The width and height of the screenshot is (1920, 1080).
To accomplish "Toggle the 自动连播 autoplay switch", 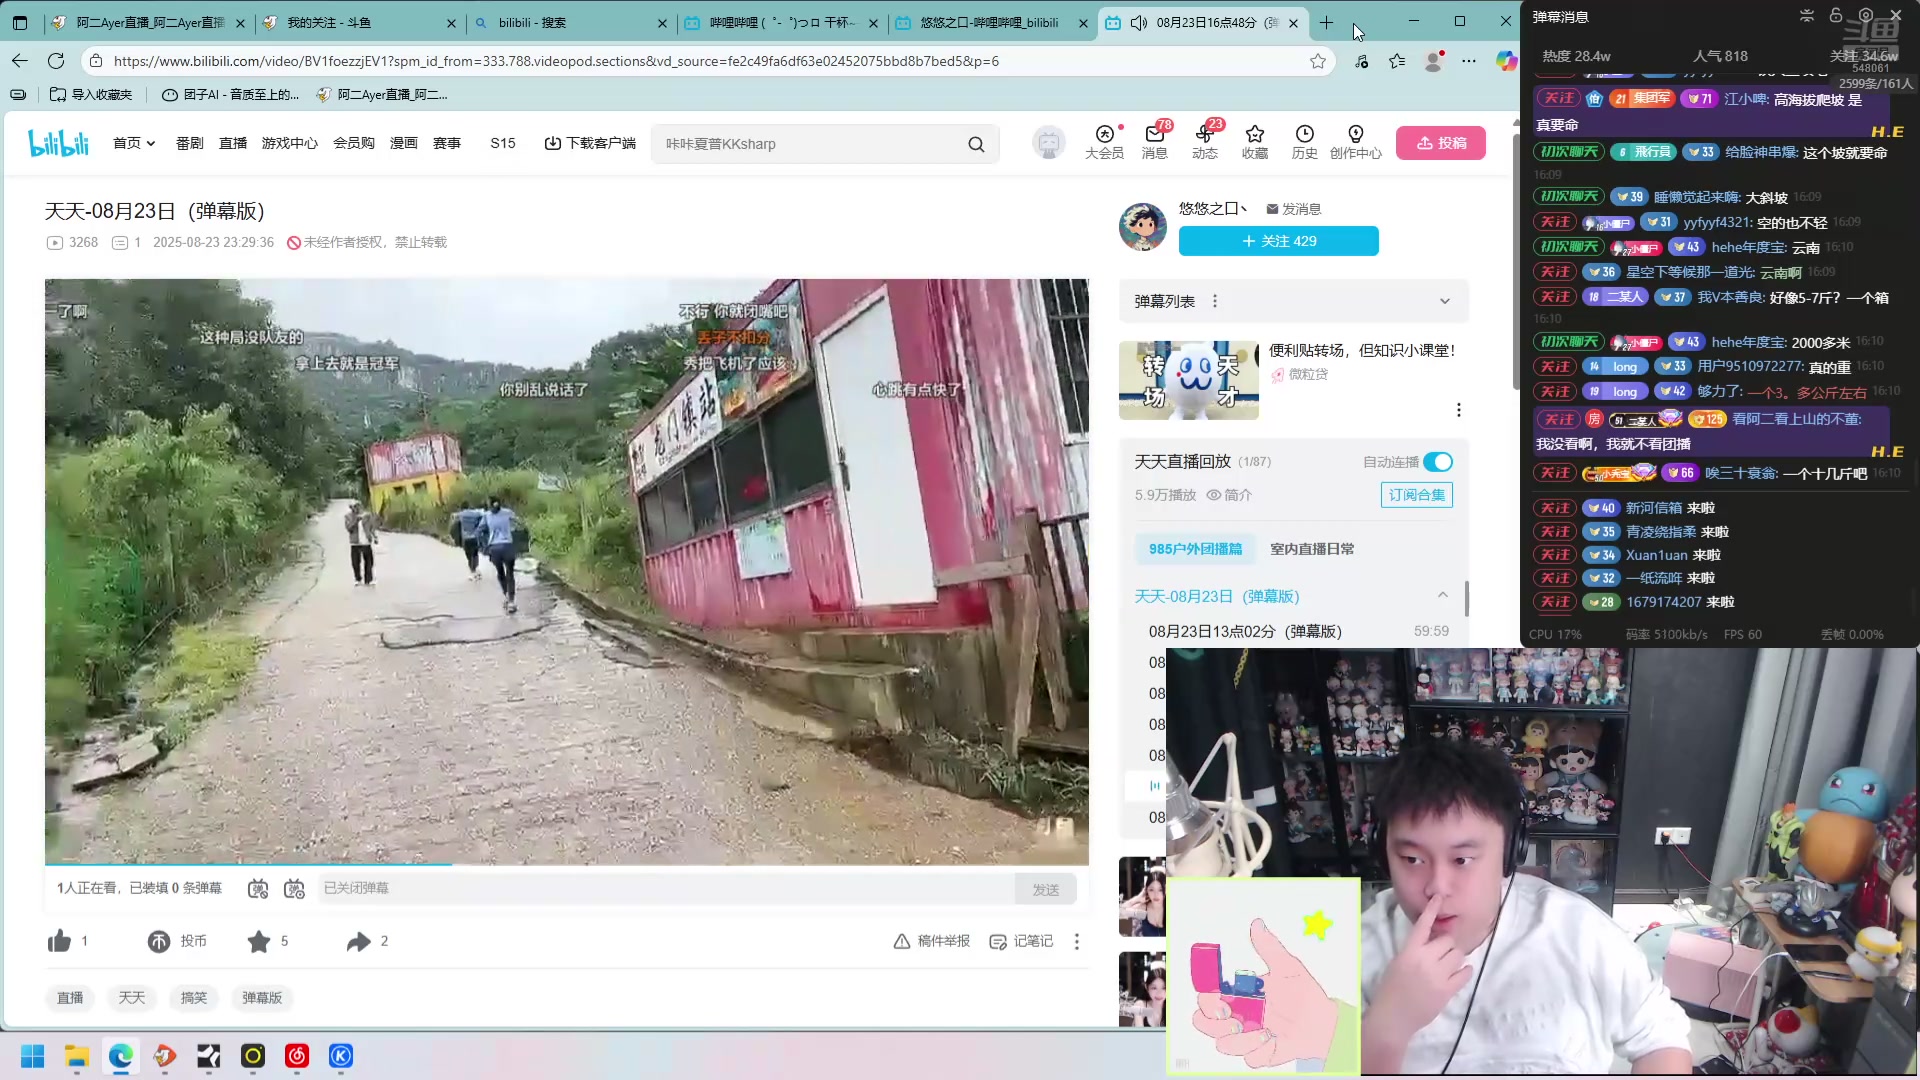I will (x=1438, y=462).
